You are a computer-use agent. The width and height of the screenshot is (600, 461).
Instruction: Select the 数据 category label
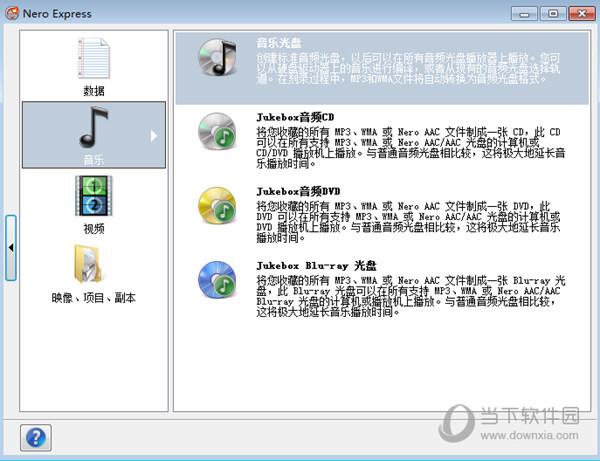click(93, 91)
